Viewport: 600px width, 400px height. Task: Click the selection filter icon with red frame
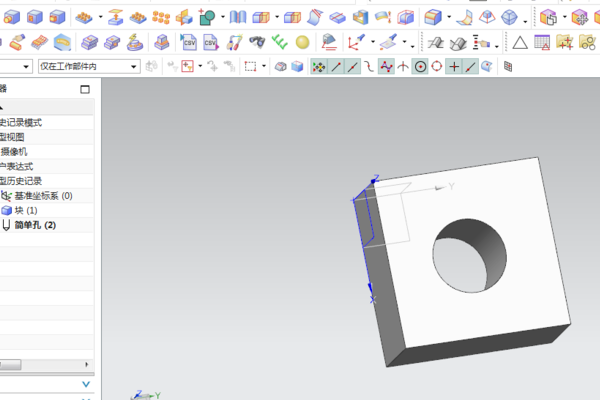(x=188, y=67)
